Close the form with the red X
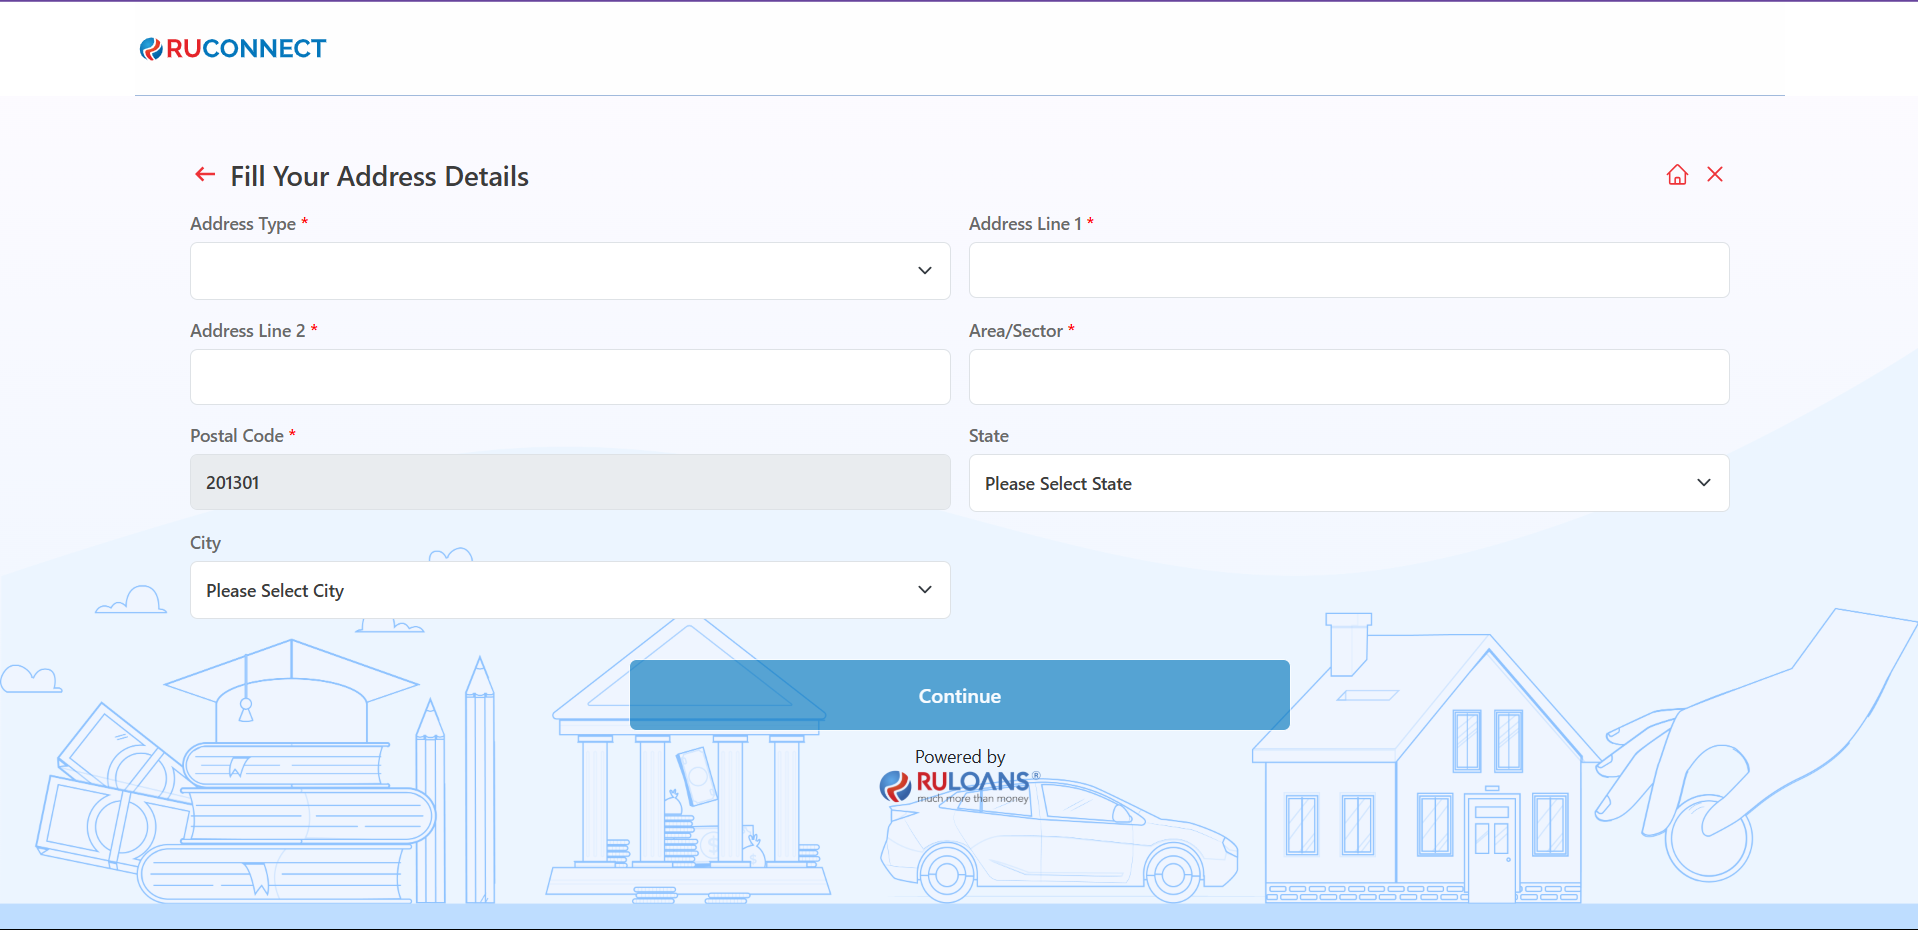 (x=1715, y=175)
